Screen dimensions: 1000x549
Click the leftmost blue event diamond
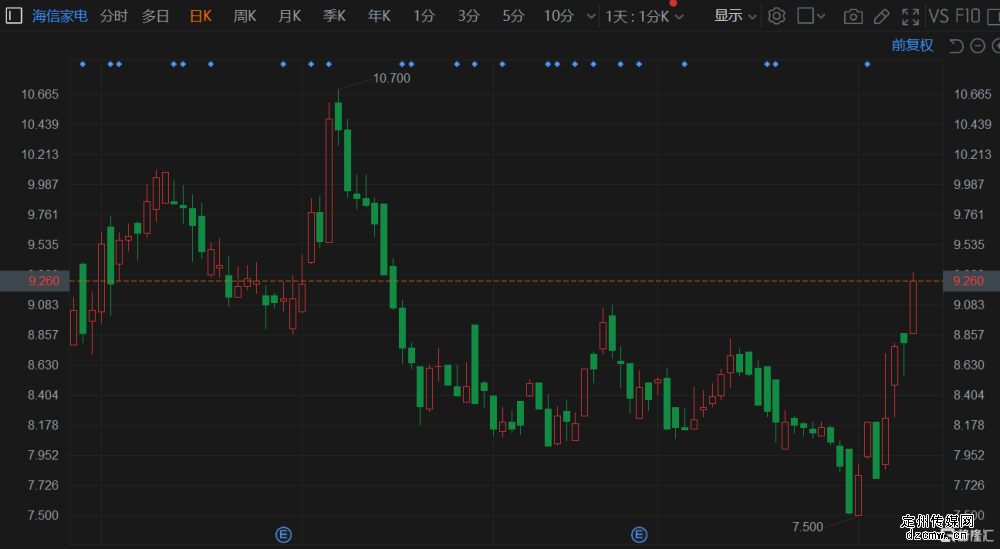pyautogui.click(x=82, y=64)
